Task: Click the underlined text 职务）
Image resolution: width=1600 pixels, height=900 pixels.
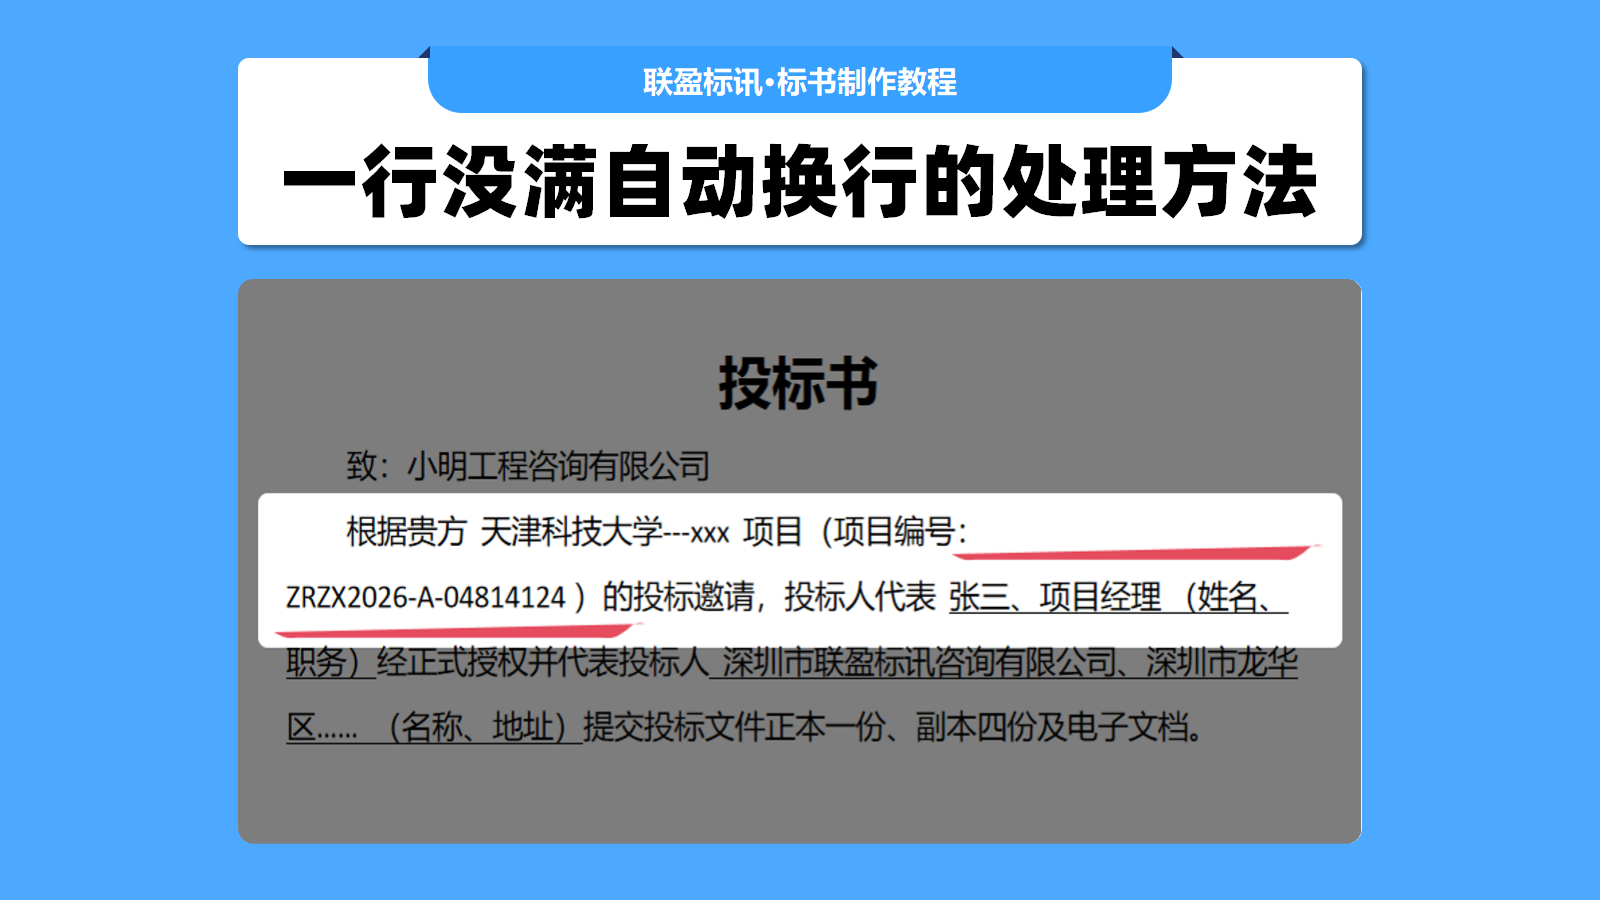Action: (x=330, y=662)
